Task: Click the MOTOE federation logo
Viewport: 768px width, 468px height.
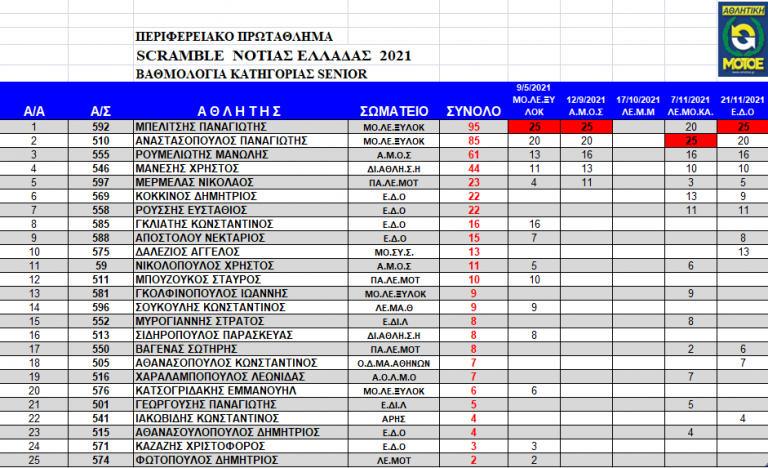Action: pos(743,39)
